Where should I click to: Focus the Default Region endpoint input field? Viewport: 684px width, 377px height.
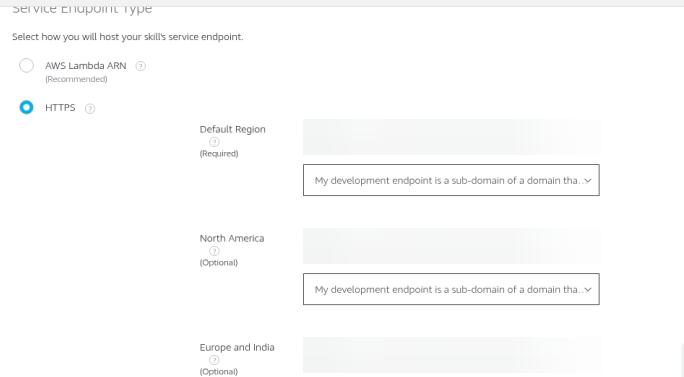point(451,137)
